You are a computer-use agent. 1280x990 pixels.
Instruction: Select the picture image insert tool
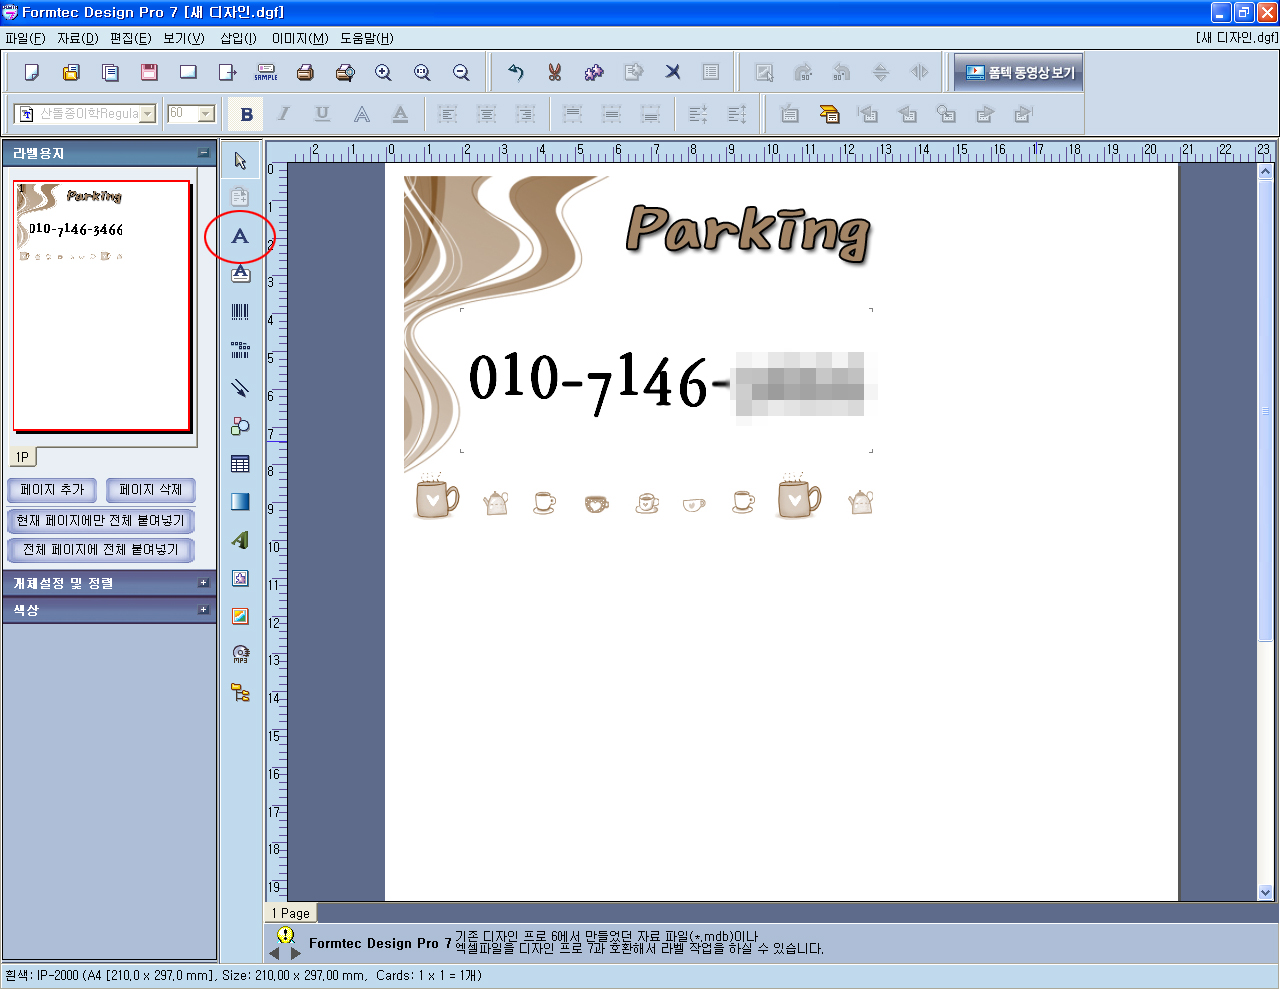[240, 616]
